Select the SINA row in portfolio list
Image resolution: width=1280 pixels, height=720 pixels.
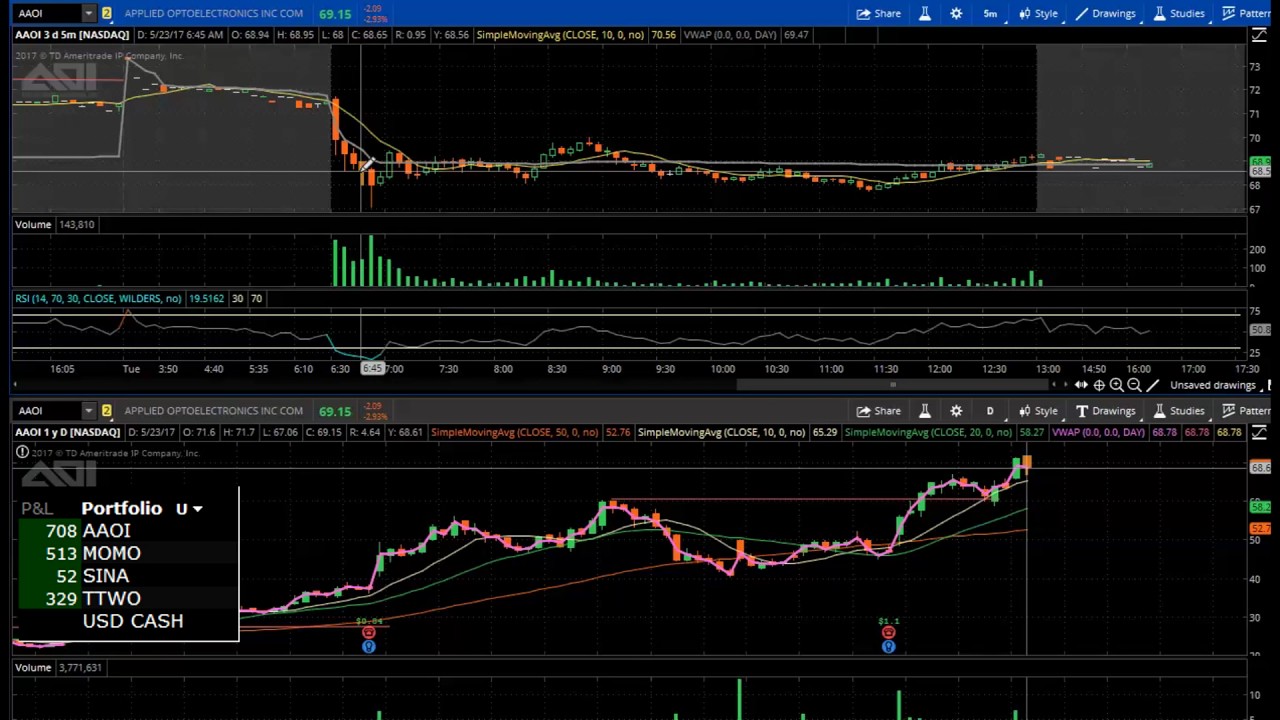pyautogui.click(x=128, y=576)
